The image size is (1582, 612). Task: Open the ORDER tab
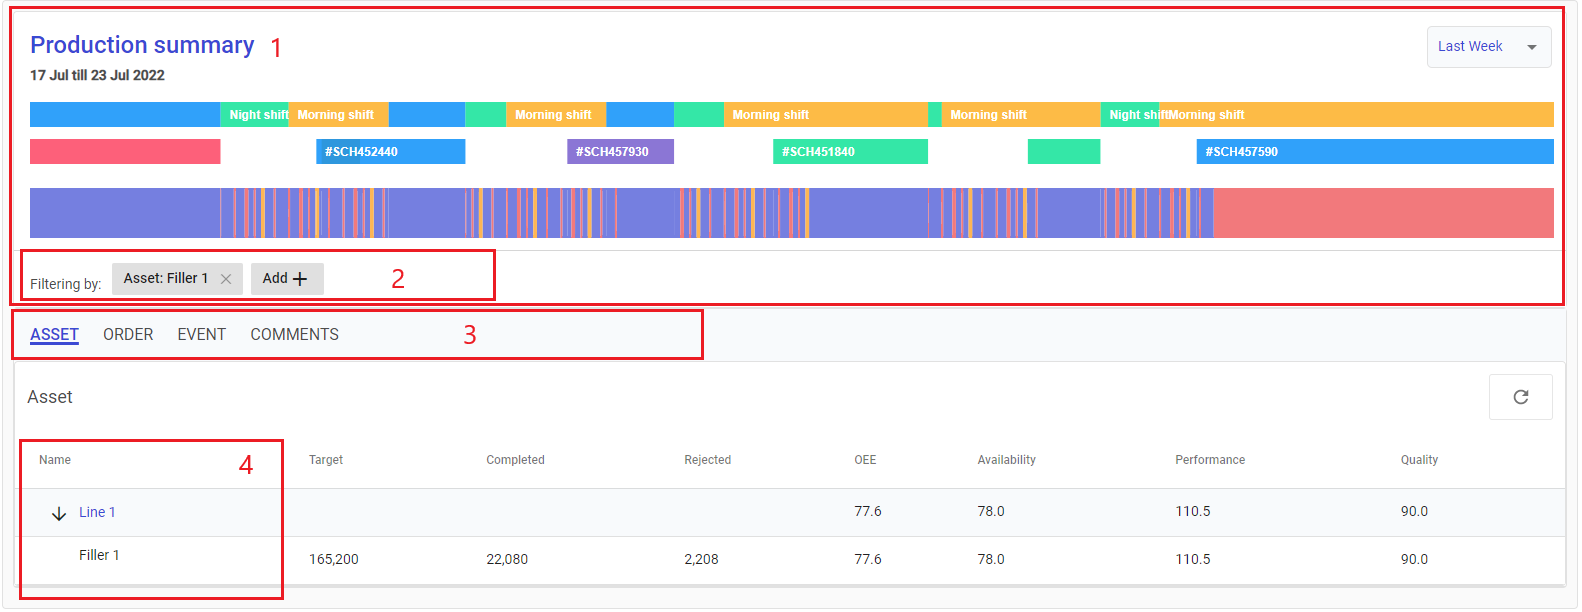pos(128,334)
